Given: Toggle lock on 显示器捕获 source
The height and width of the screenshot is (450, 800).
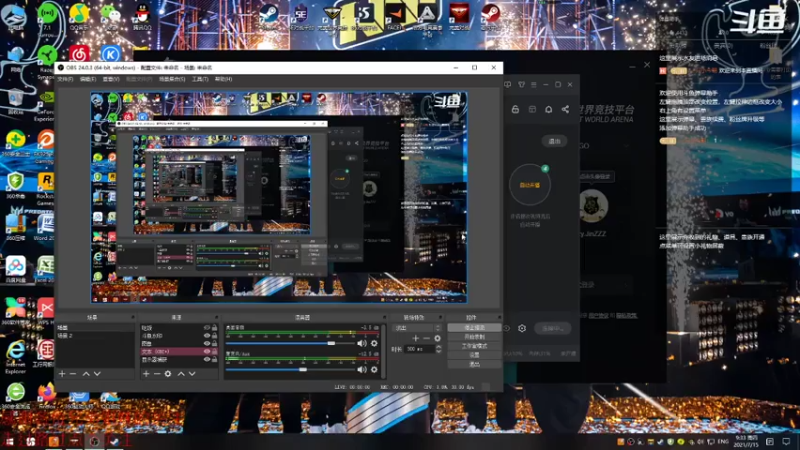Looking at the screenshot, I should tap(214, 359).
